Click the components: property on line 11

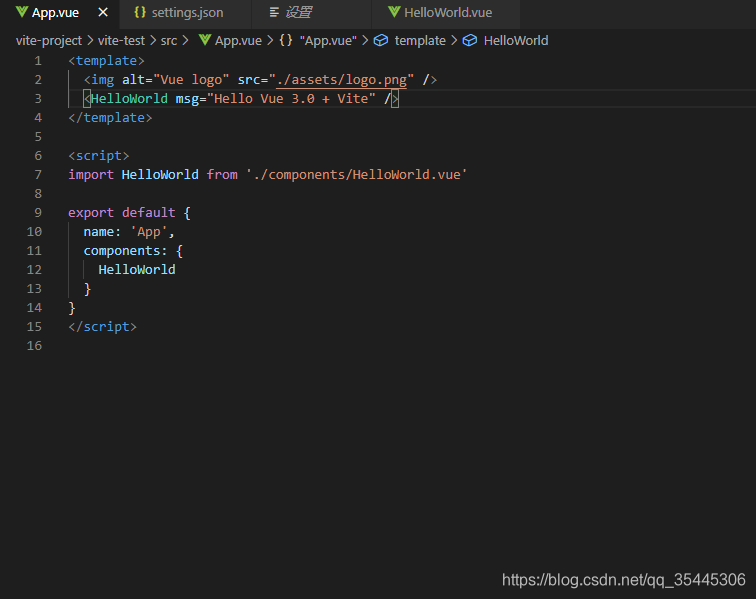[x=125, y=251]
